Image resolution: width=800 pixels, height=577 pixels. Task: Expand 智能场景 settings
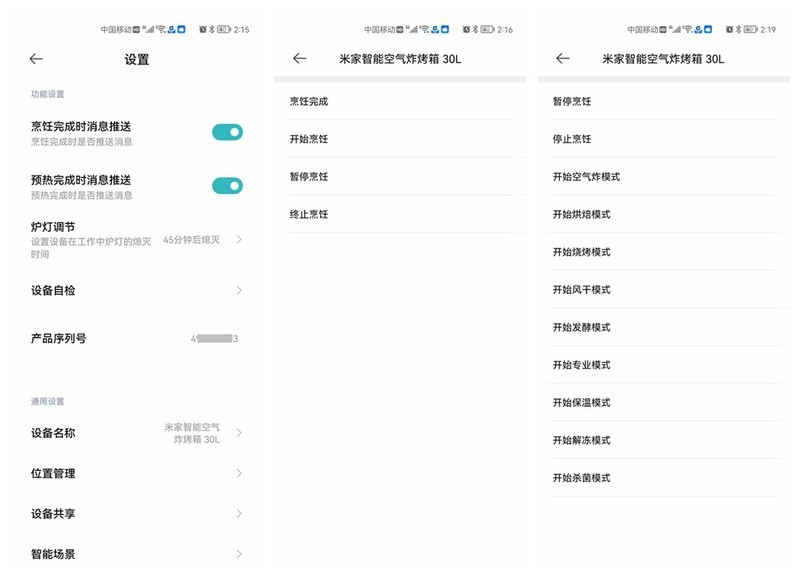point(238,553)
